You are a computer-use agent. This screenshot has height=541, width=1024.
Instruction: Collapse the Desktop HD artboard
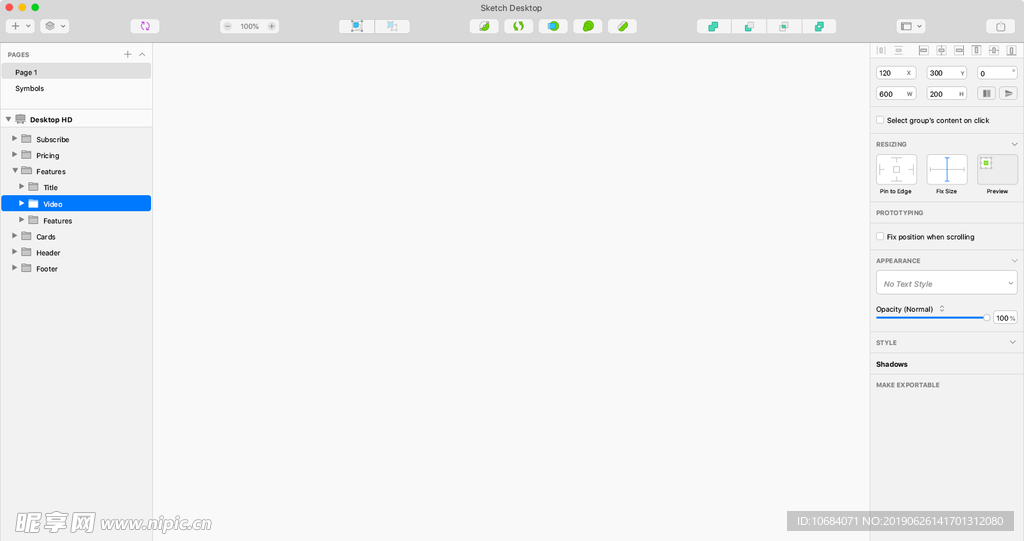click(8, 119)
